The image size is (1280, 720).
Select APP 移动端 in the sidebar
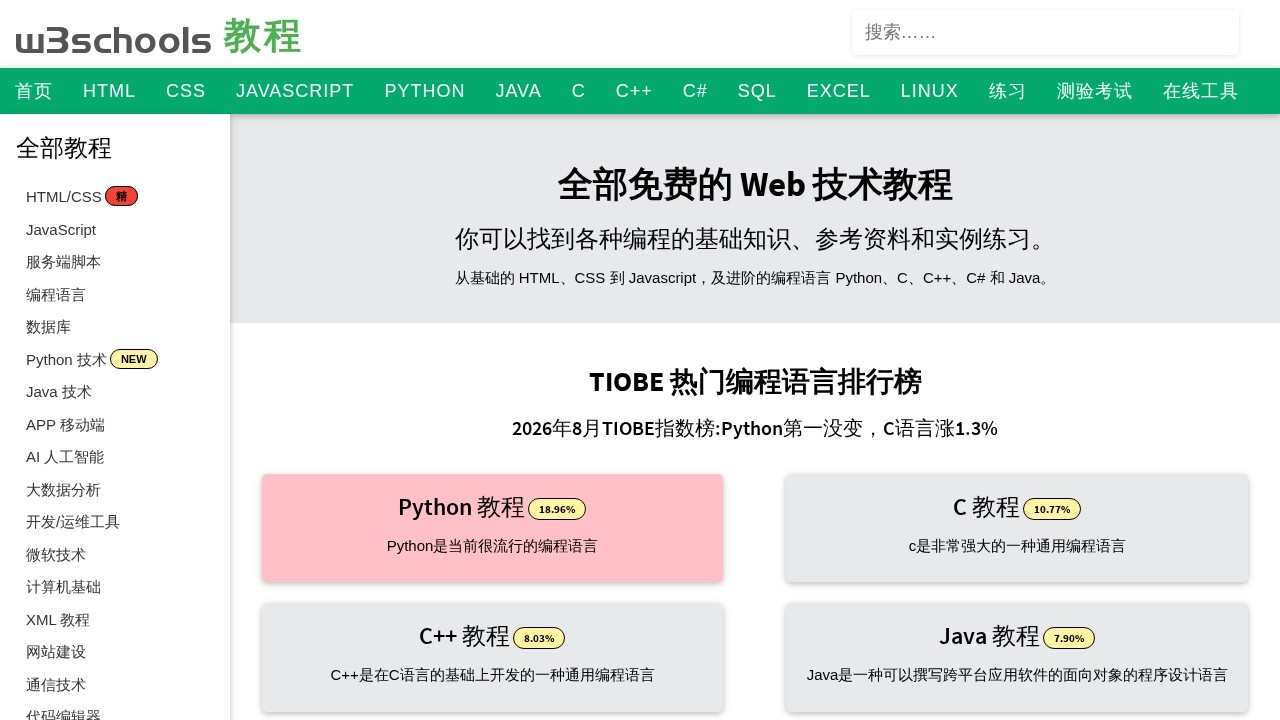[x=65, y=425]
